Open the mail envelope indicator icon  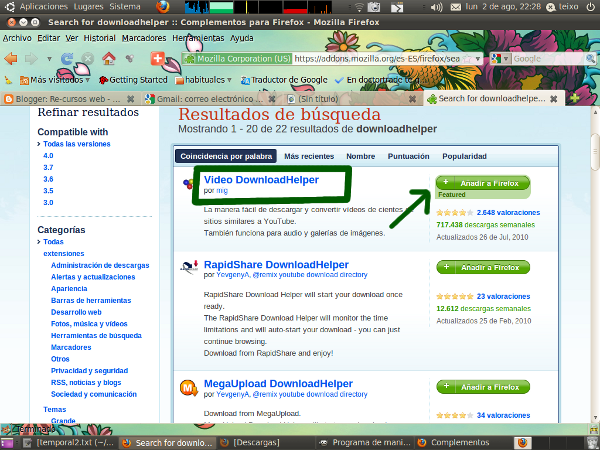click(455, 7)
